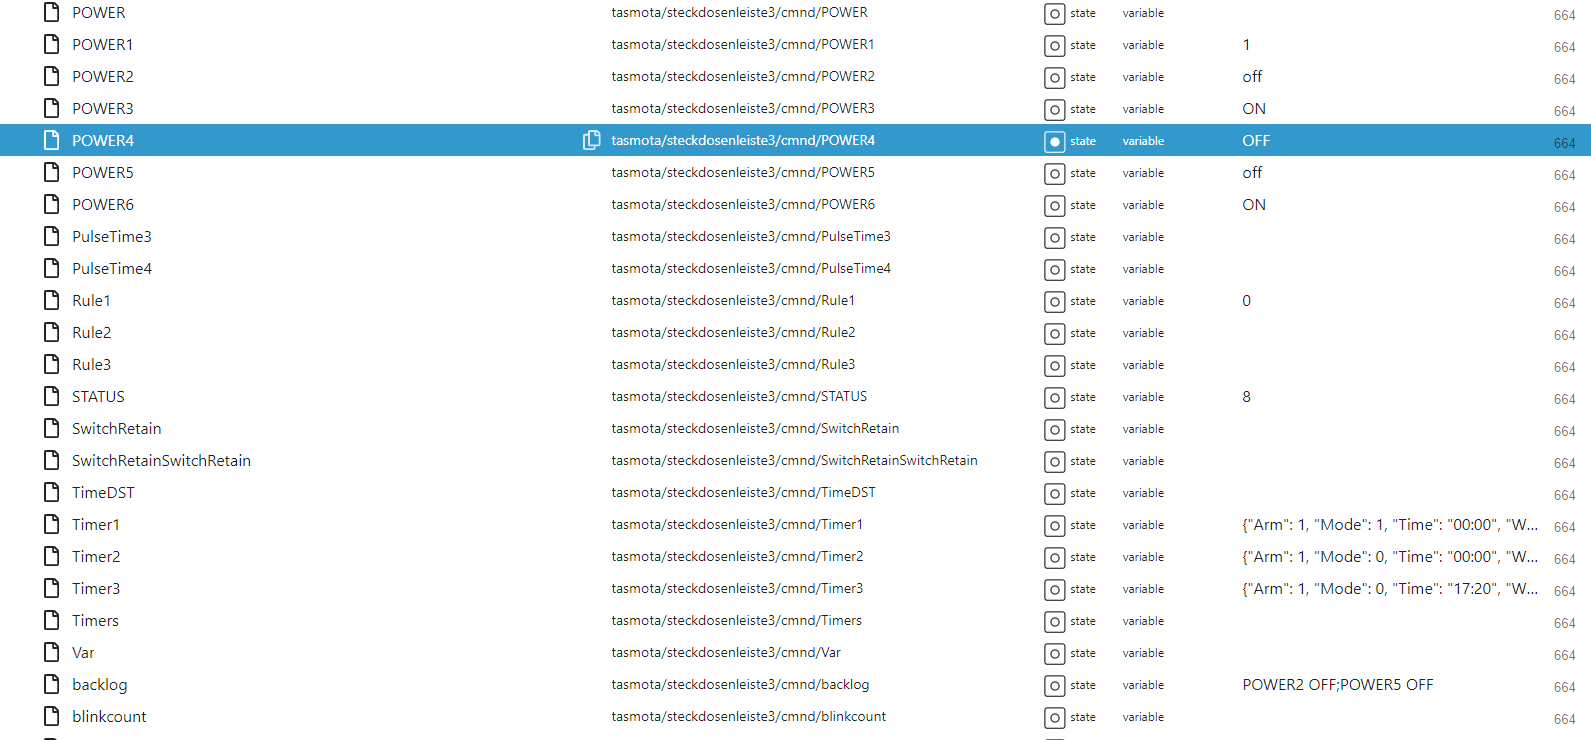This screenshot has height=740, width=1591.
Task: Click the state icon in Rule2 row
Action: pyautogui.click(x=1054, y=333)
